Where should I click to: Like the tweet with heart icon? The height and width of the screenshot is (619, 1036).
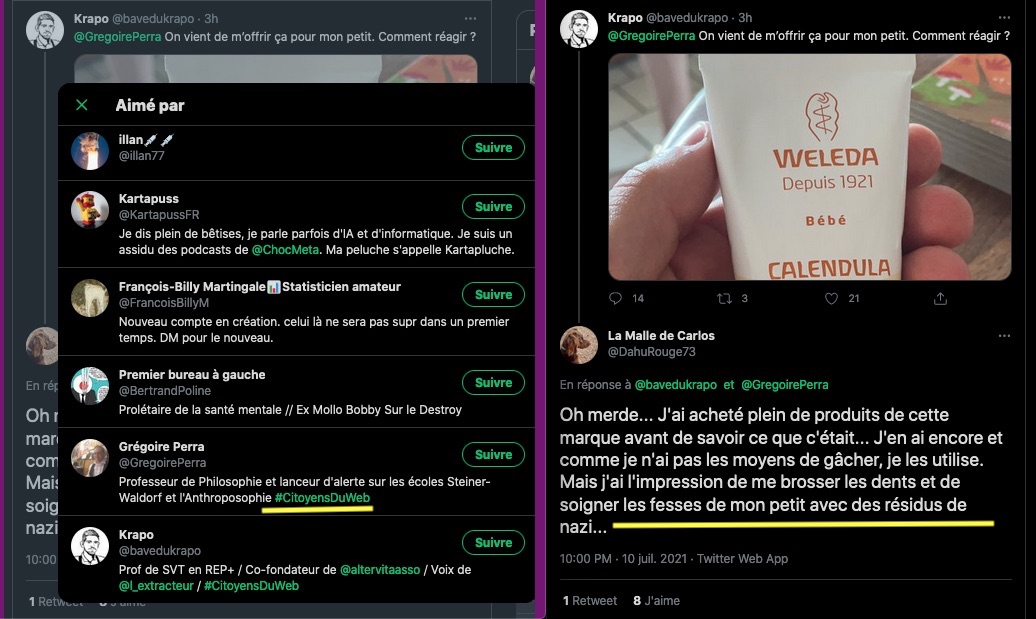pyautogui.click(x=831, y=299)
